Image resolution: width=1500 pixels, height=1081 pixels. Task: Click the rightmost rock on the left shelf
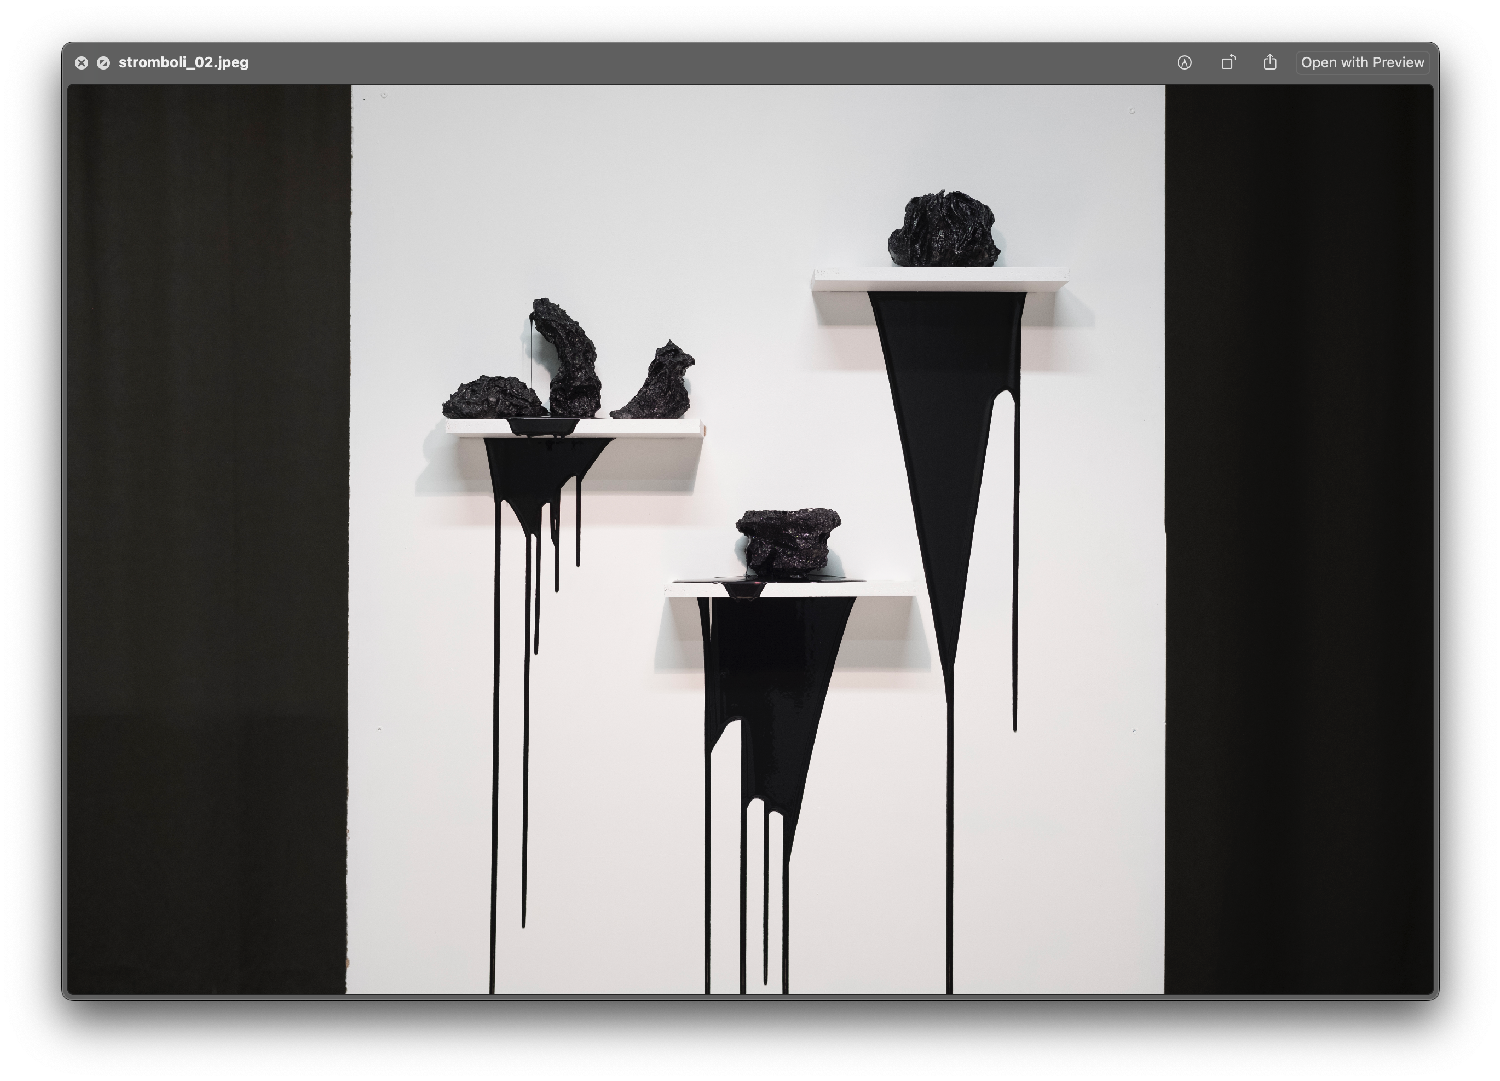coord(658,384)
